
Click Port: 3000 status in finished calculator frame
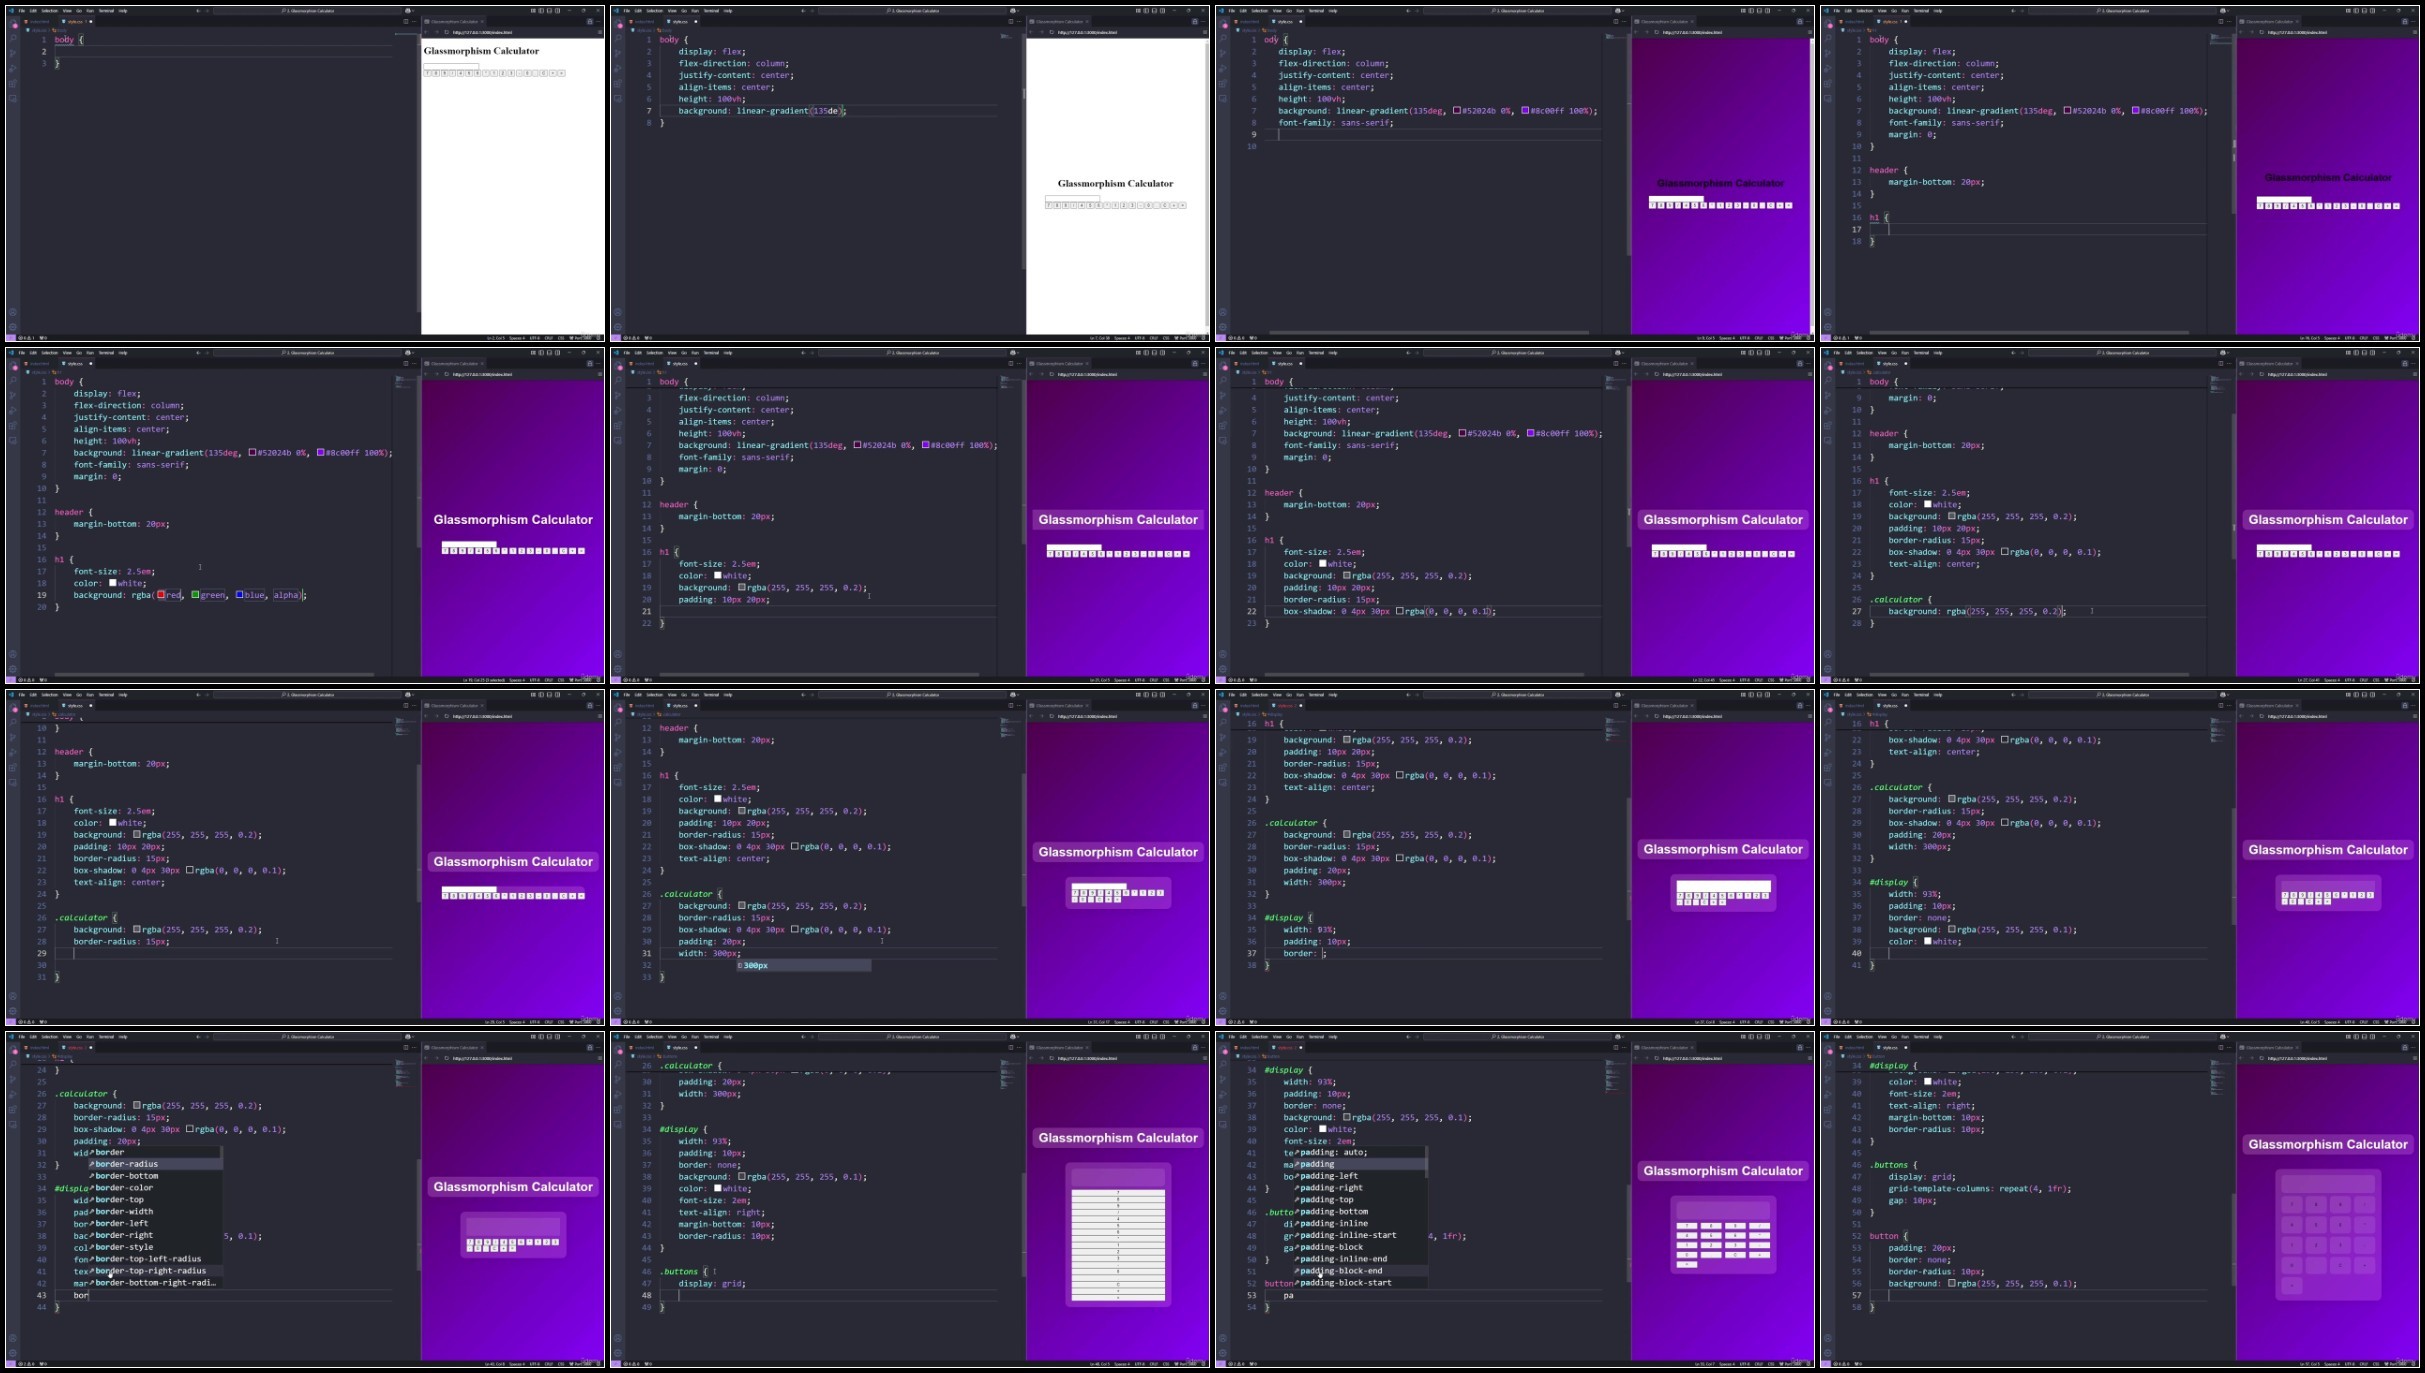pyautogui.click(x=2395, y=1363)
